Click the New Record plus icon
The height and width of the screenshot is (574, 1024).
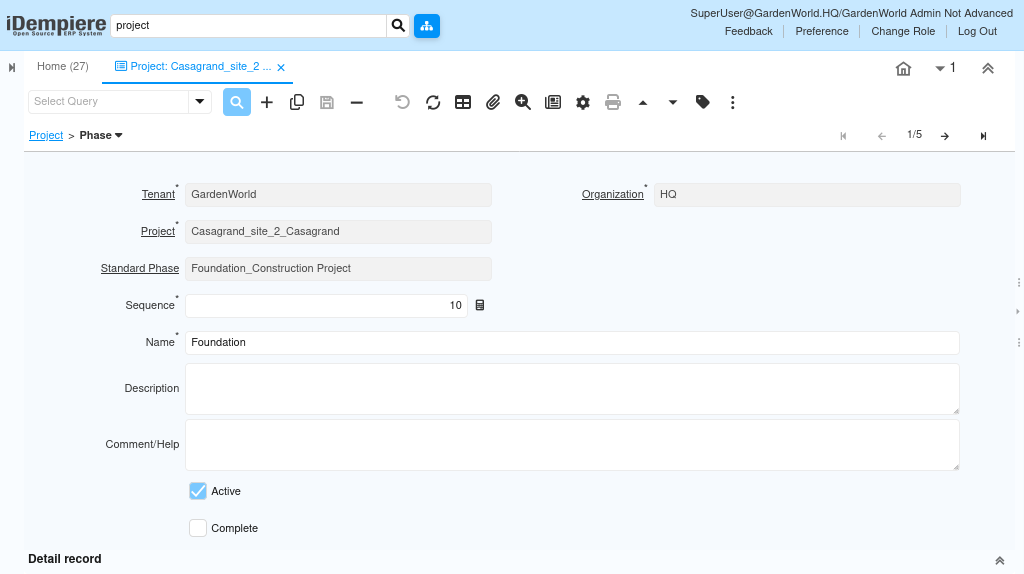click(x=267, y=102)
